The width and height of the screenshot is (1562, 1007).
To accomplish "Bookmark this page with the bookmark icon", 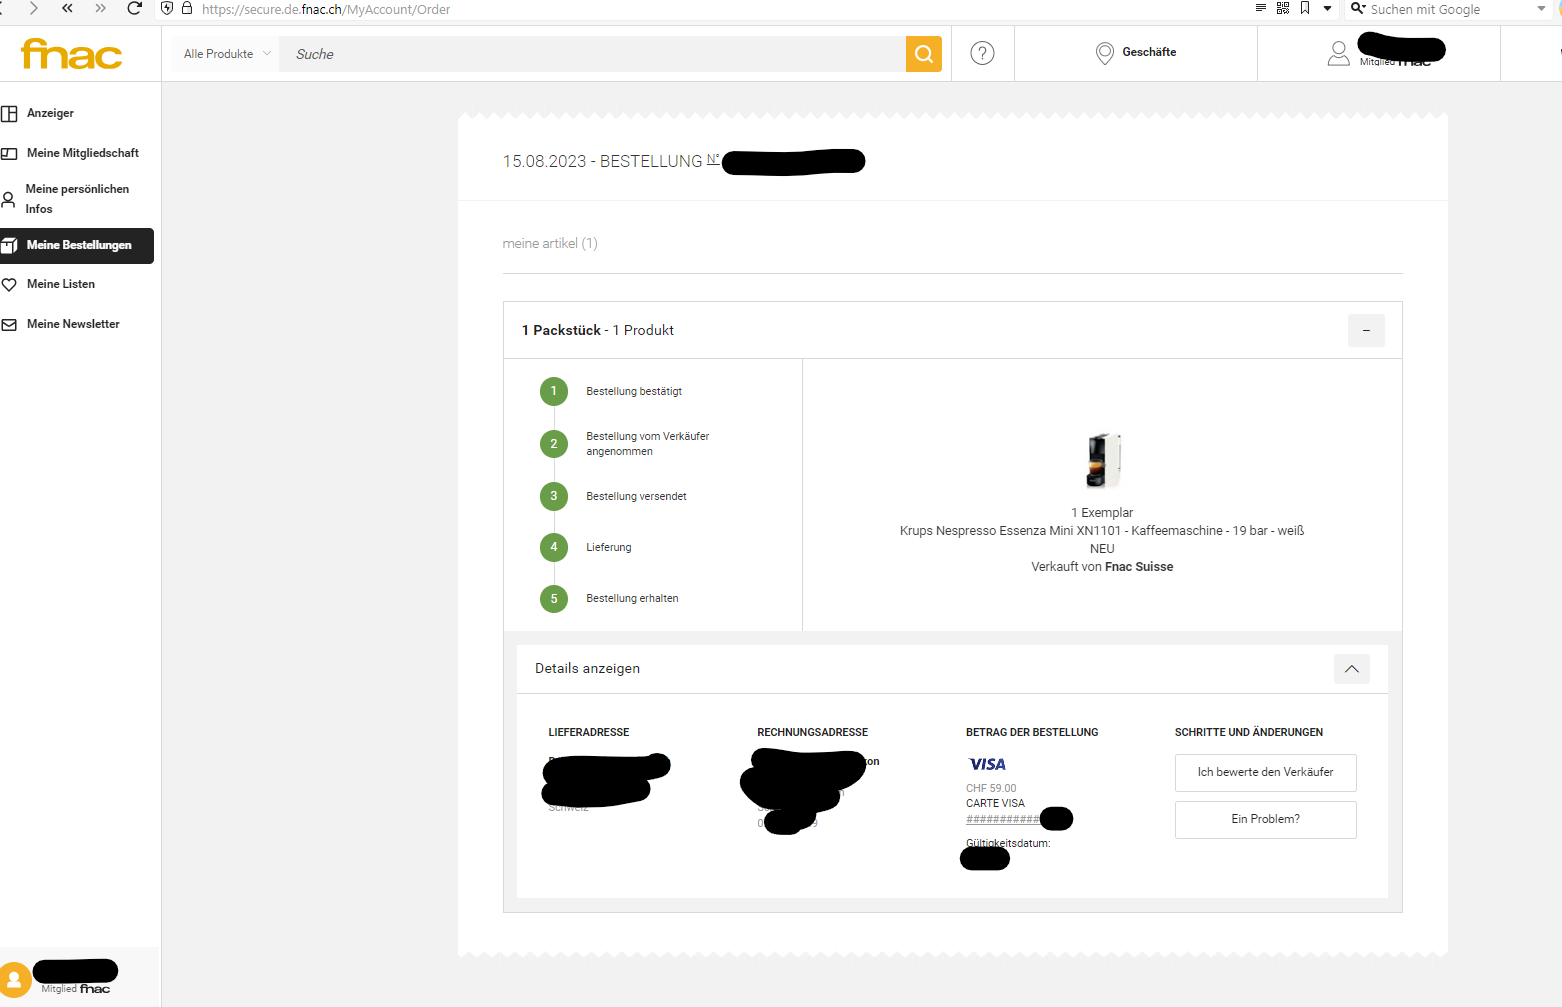I will 1305,8.
